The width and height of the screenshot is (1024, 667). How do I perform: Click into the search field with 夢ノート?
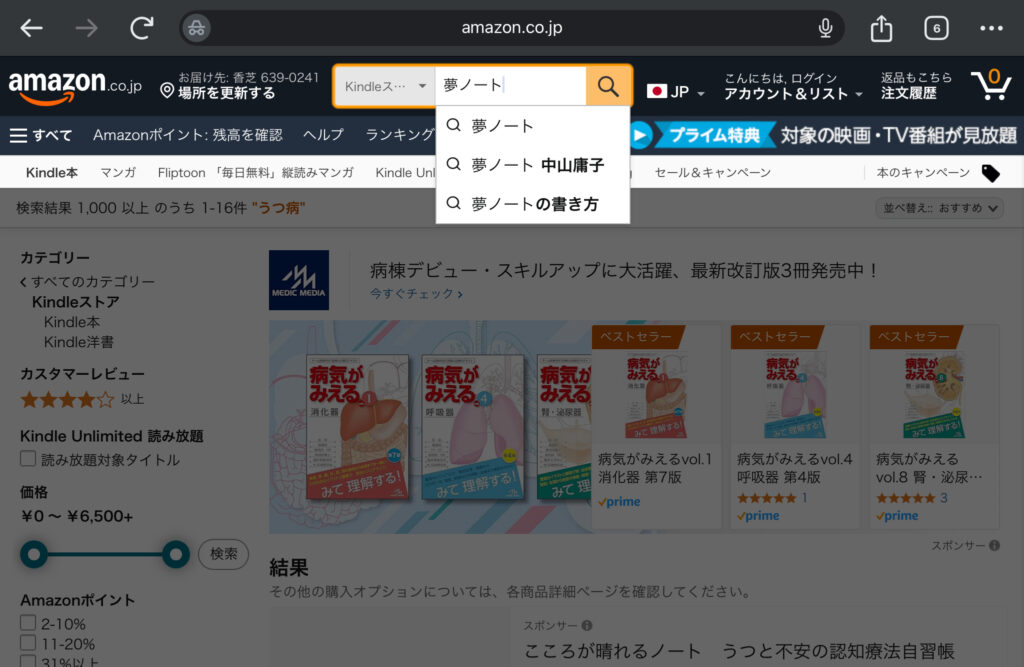coord(511,86)
